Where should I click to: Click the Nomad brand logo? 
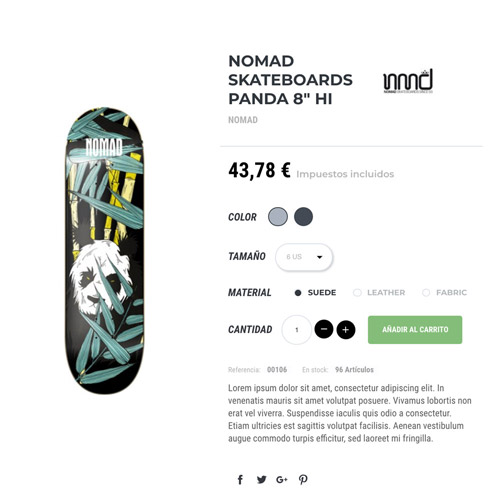408,81
